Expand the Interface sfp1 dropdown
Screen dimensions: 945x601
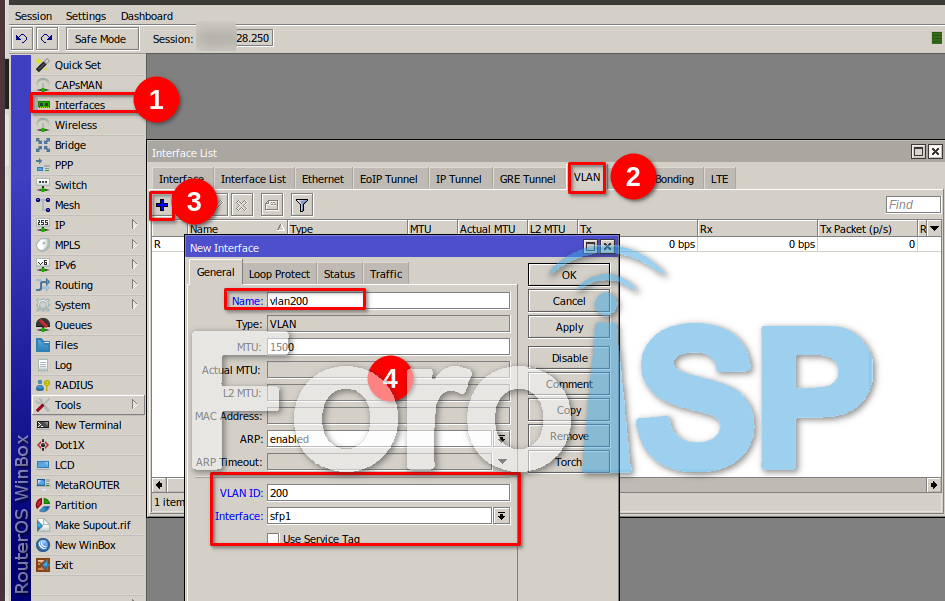(501, 516)
